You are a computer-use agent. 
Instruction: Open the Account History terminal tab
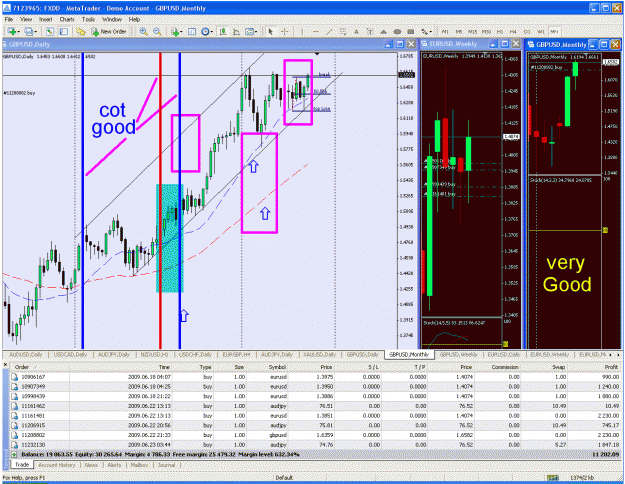57,465
